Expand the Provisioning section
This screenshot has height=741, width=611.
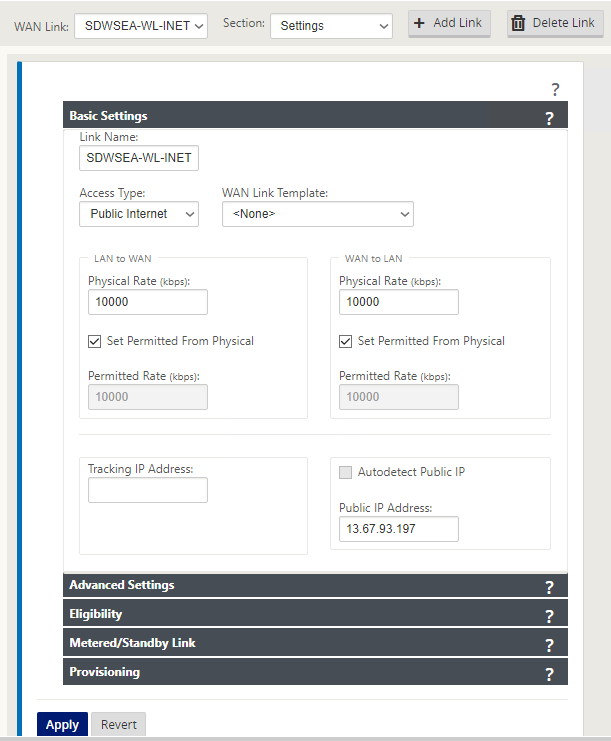tap(315, 672)
